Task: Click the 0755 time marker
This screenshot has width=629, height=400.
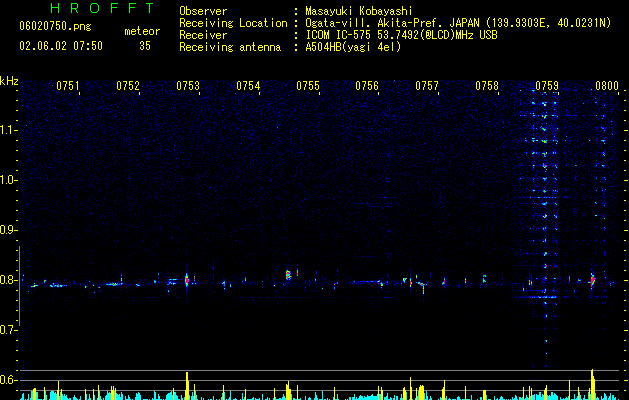Action: click(308, 86)
